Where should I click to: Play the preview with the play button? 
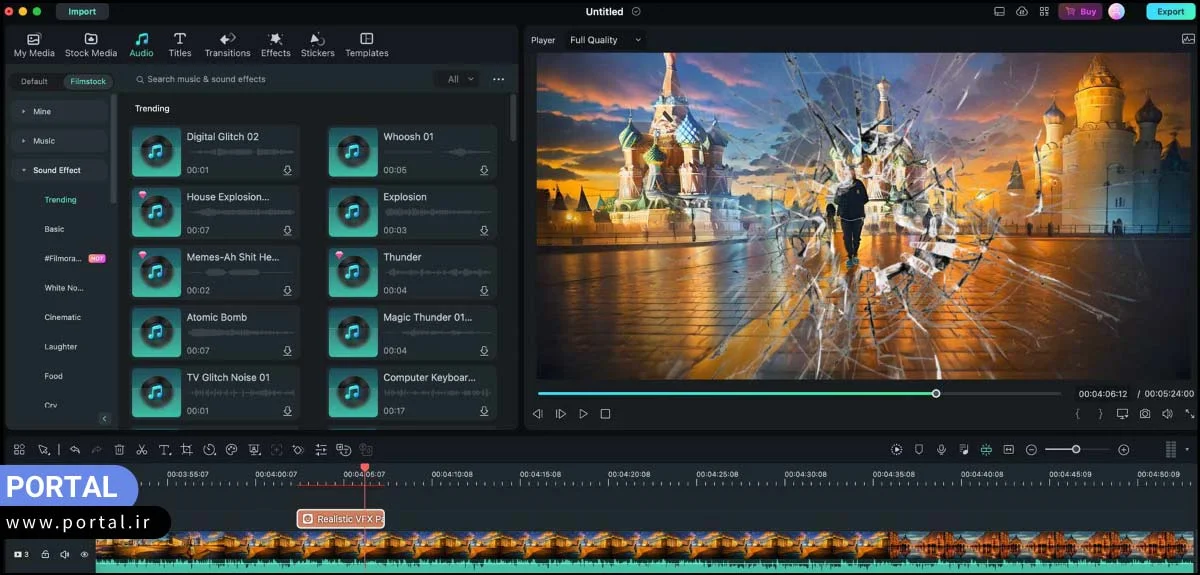[x=583, y=413]
